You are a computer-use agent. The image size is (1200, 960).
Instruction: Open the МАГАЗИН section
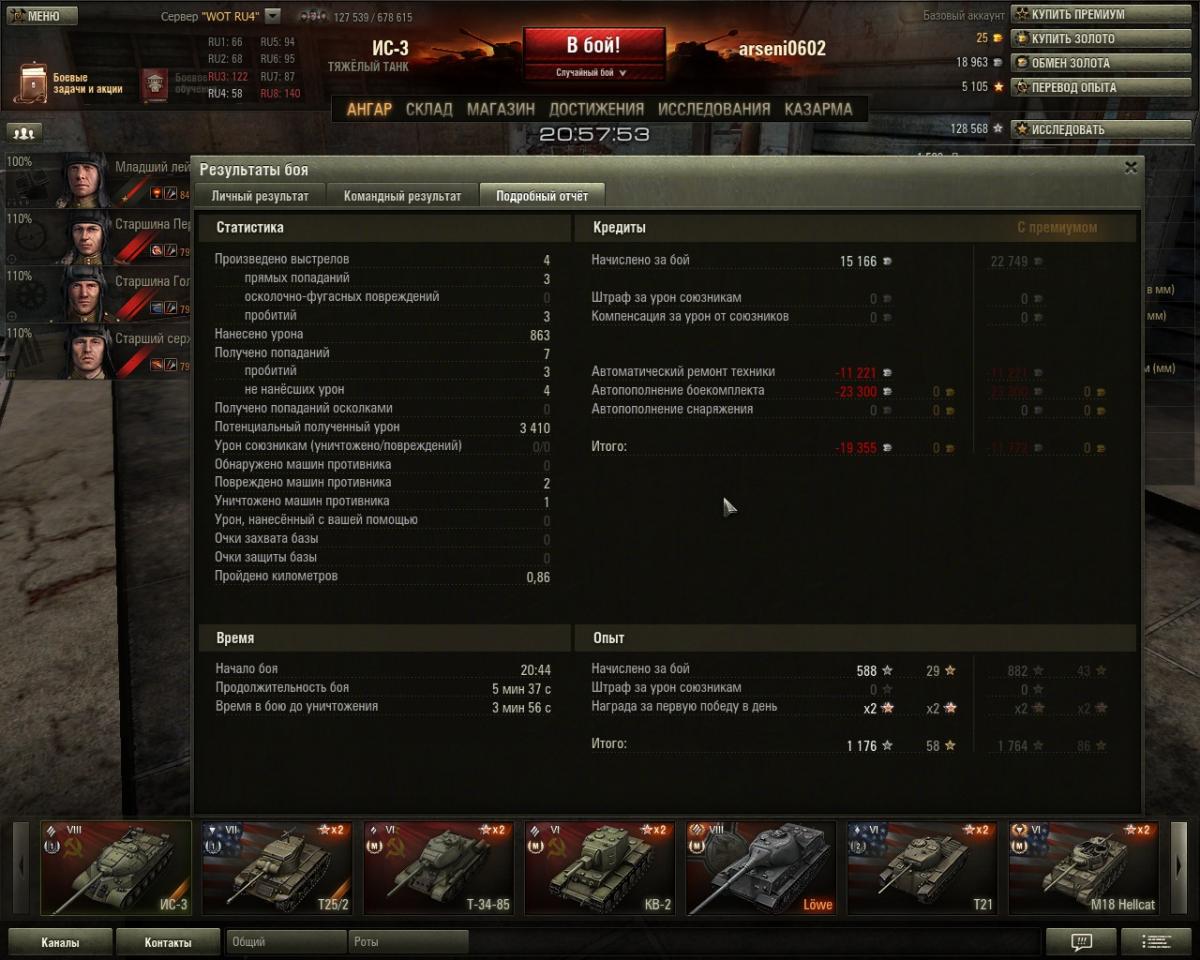[501, 109]
